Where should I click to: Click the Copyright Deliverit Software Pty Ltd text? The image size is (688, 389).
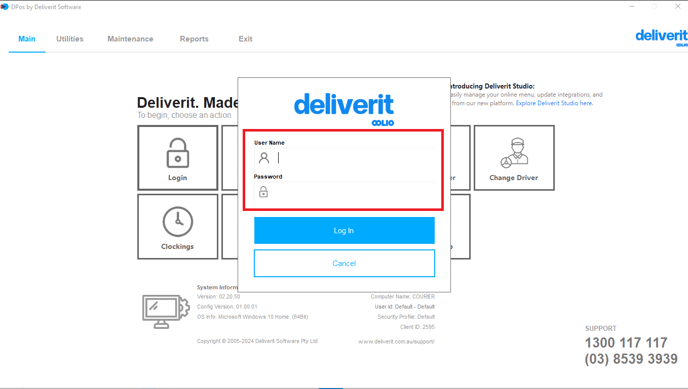257,341
